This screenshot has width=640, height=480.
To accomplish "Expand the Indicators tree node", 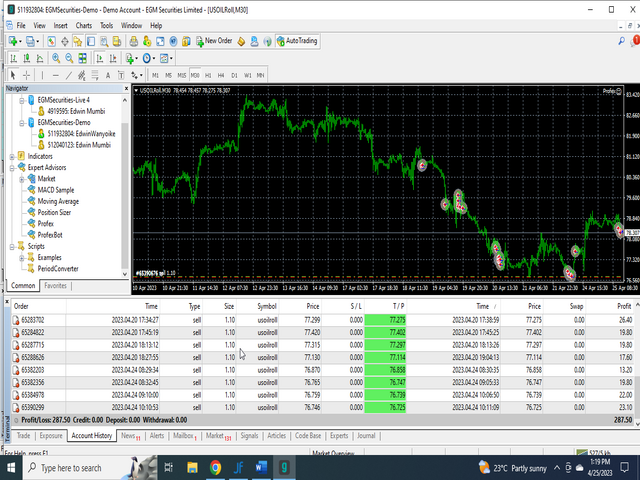I will [x=12, y=157].
